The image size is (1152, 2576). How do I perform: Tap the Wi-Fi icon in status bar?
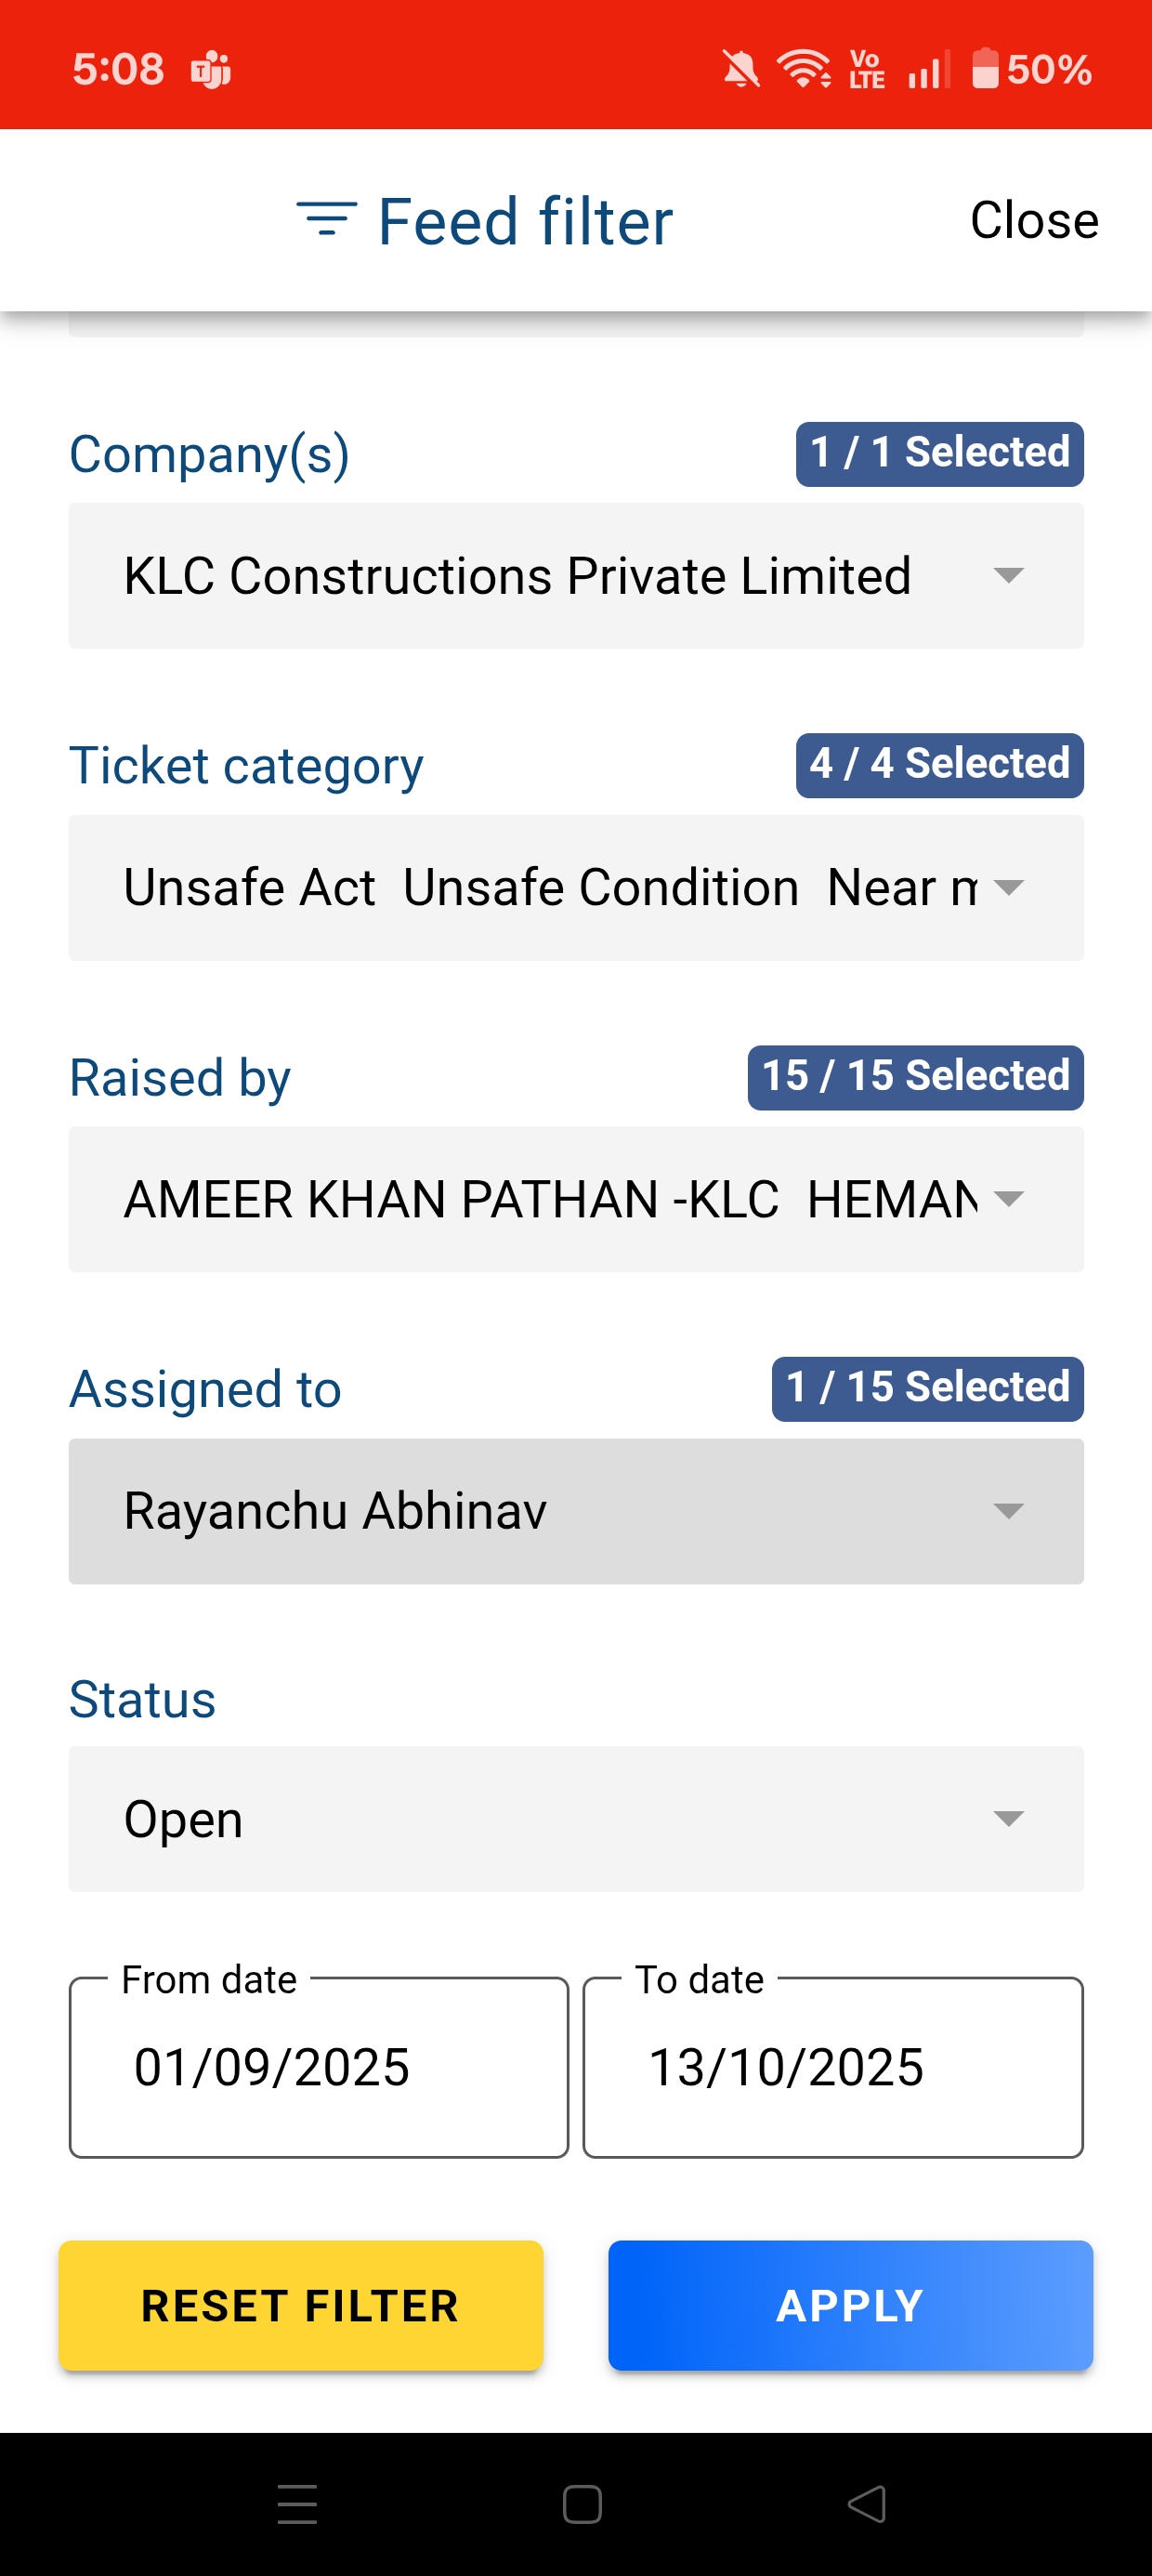pos(804,70)
